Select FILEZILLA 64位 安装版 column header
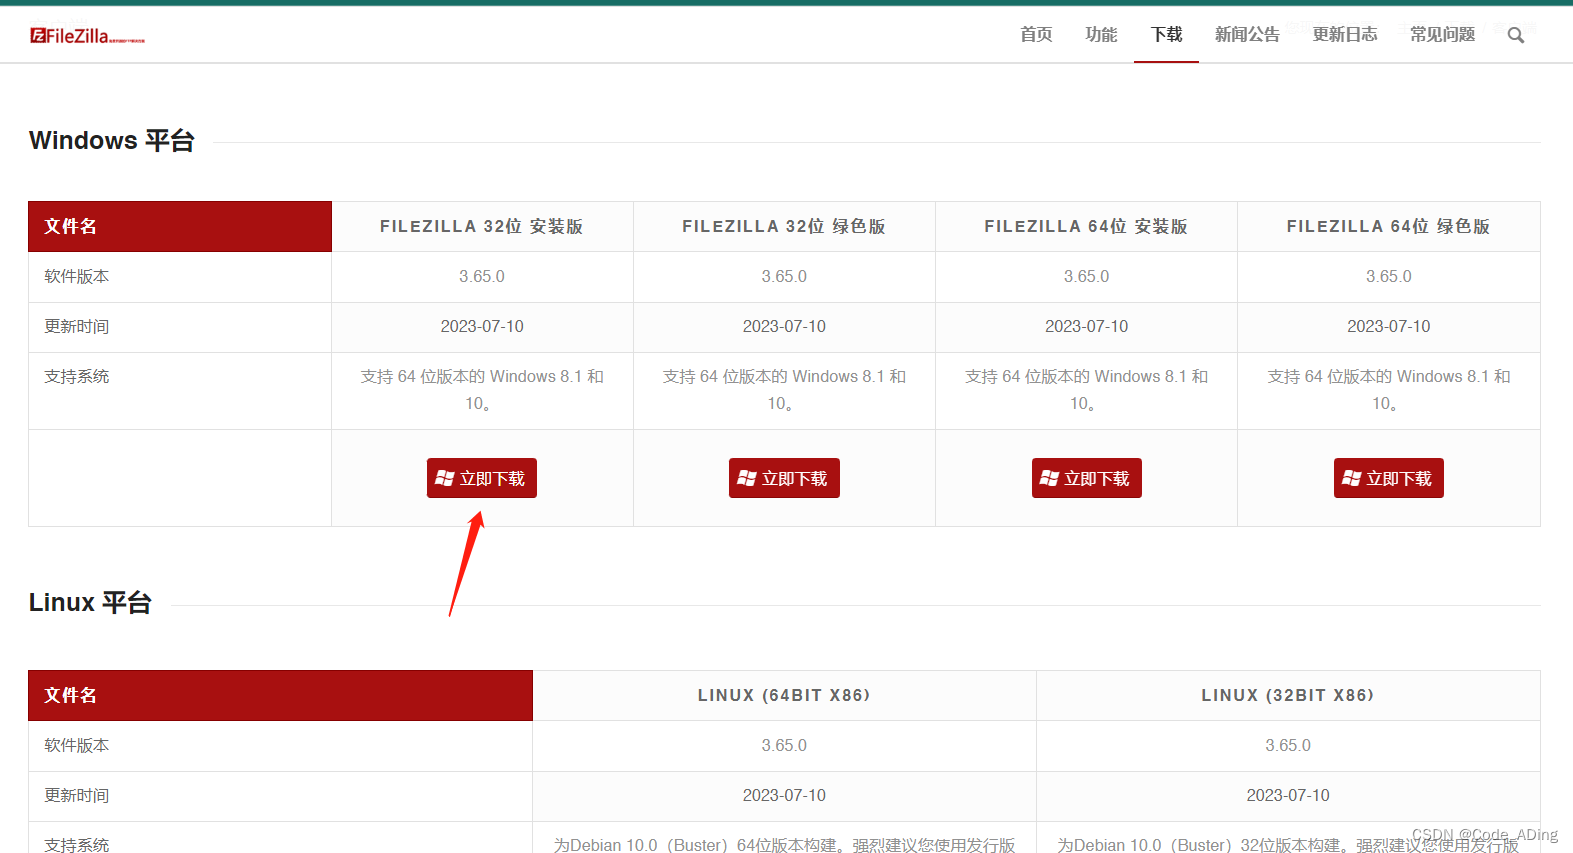Screen dimensions: 1573x853 pos(1086,227)
